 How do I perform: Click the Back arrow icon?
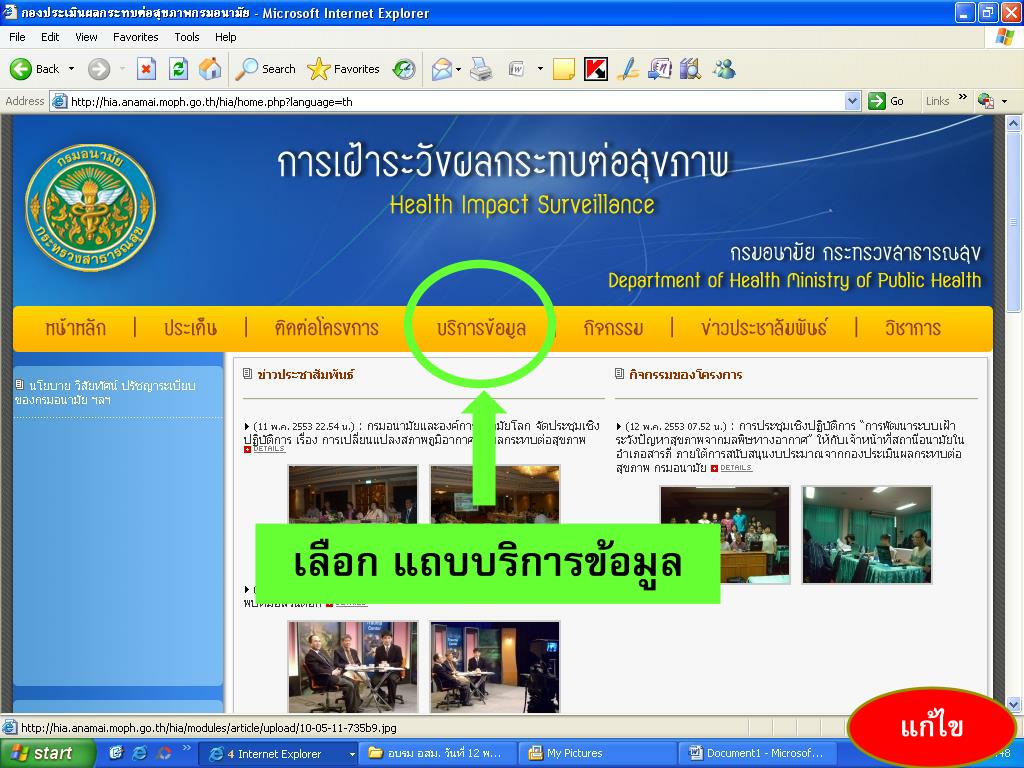[x=21, y=69]
